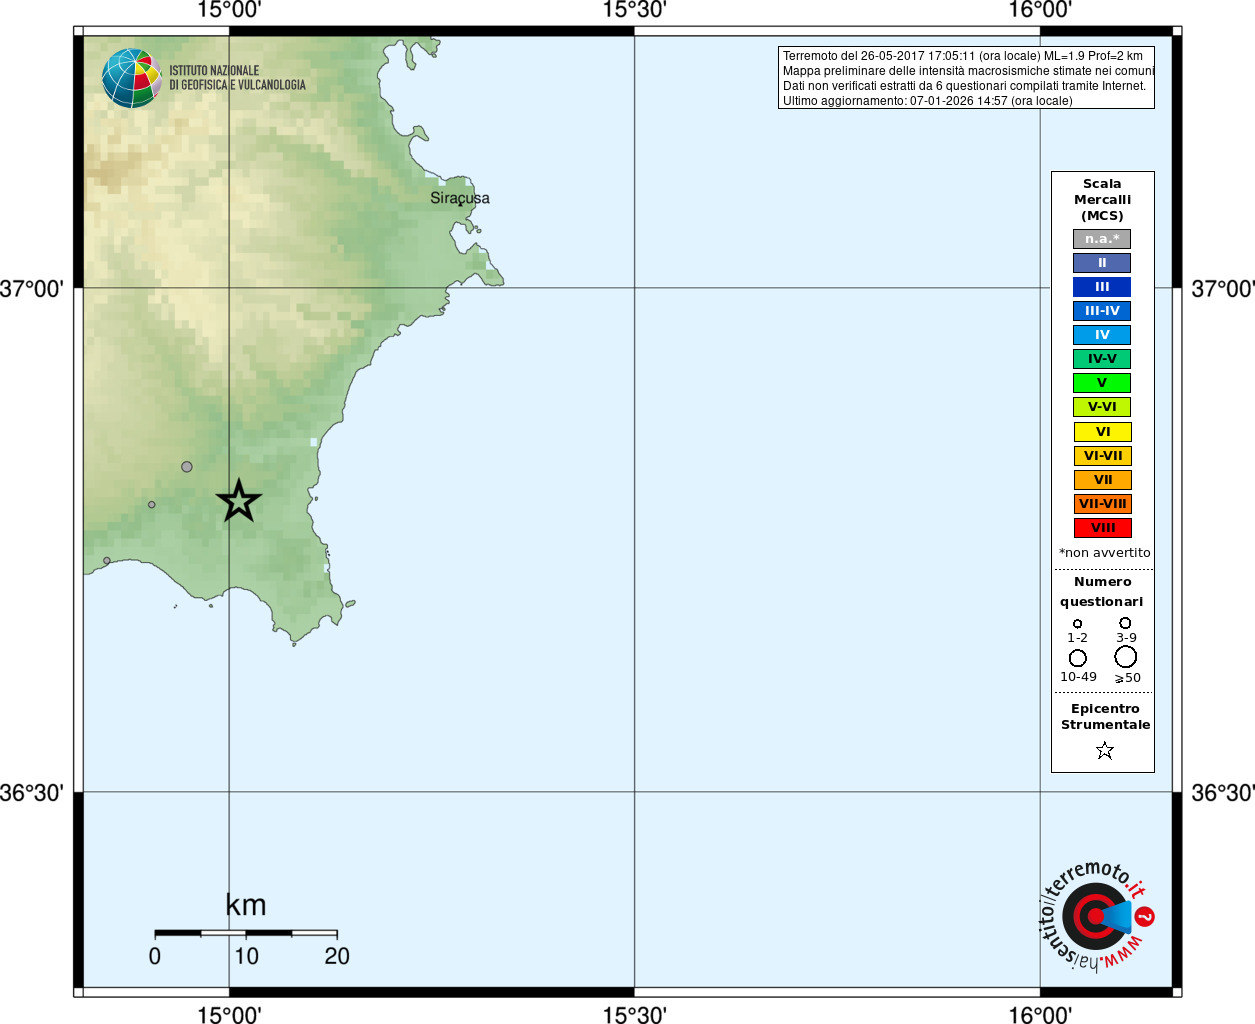
Task: Click the earthquake info text box
Action: click(966, 78)
